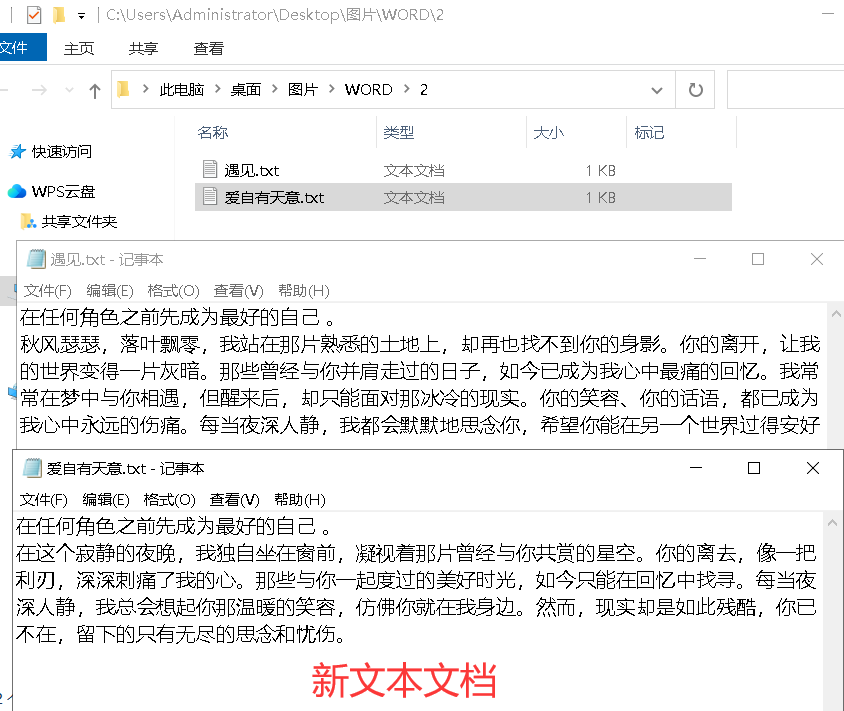Image resolution: width=844 pixels, height=711 pixels.
Task: Maximize the 遇见.txt Notepad window
Action: [x=758, y=259]
